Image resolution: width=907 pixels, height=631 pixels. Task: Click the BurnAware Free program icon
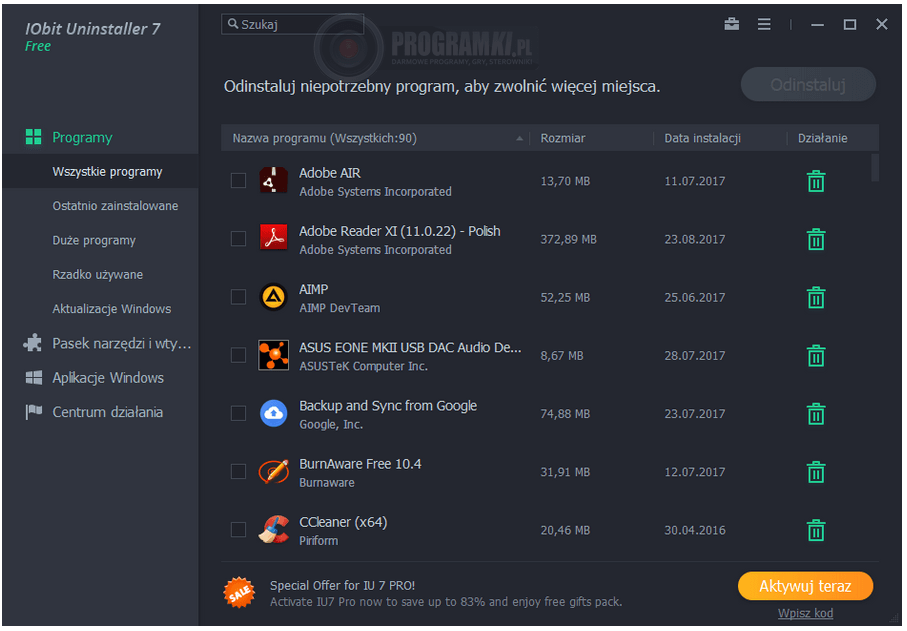click(274, 472)
